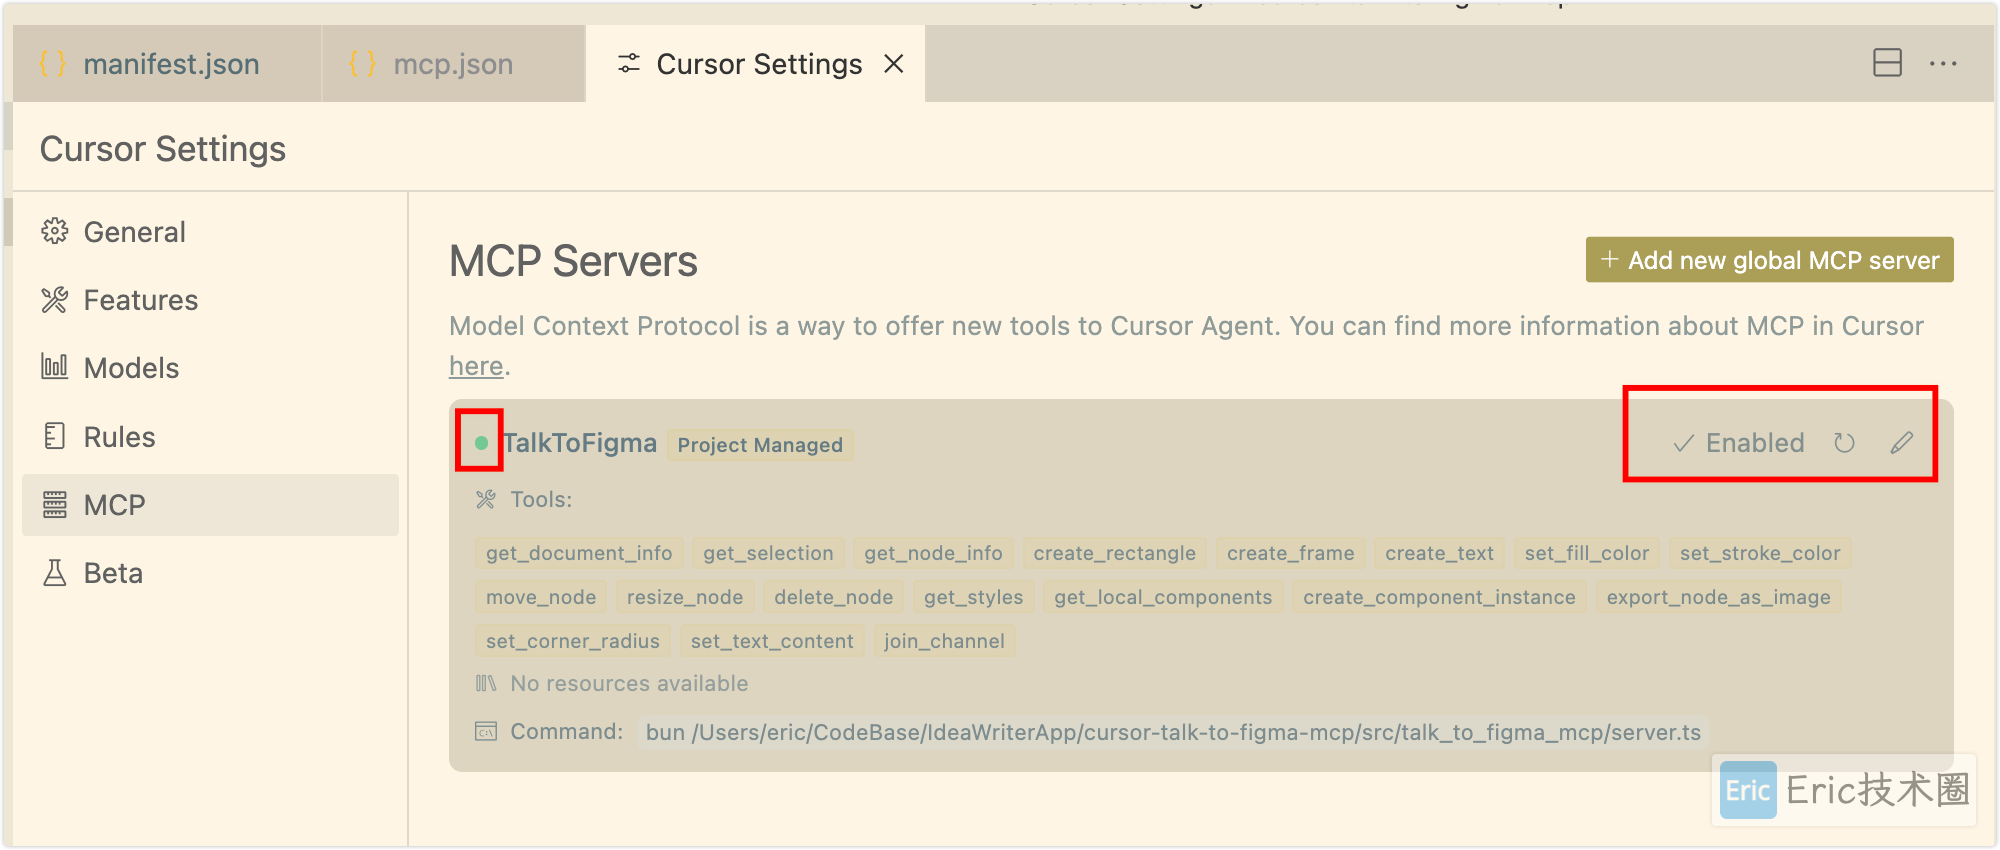
Task: Click the No resources available text
Action: coord(629,684)
